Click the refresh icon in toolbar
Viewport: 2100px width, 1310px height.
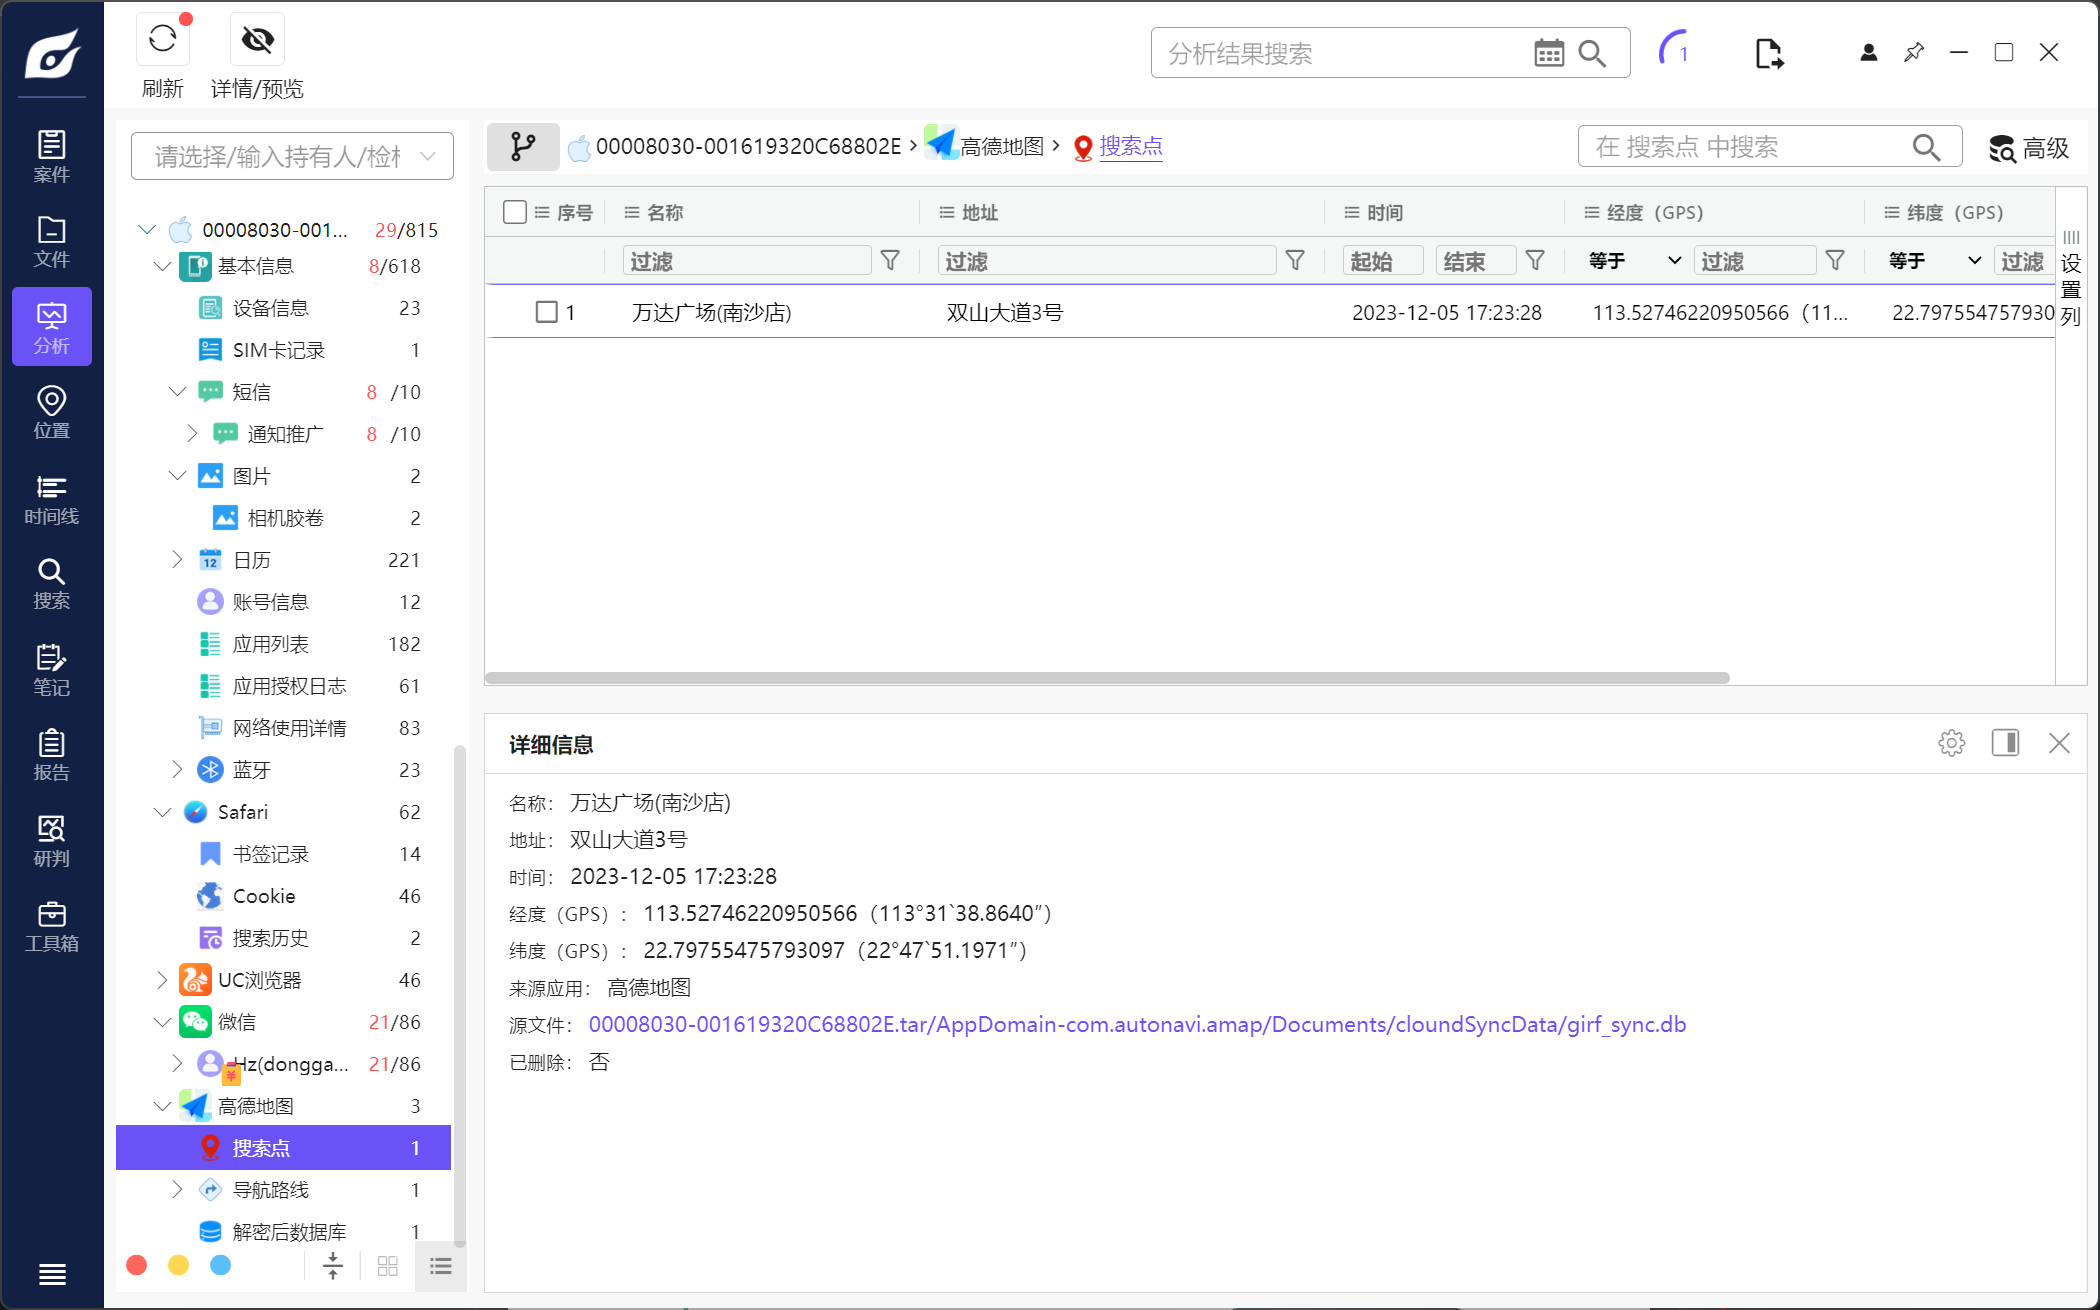tap(162, 40)
